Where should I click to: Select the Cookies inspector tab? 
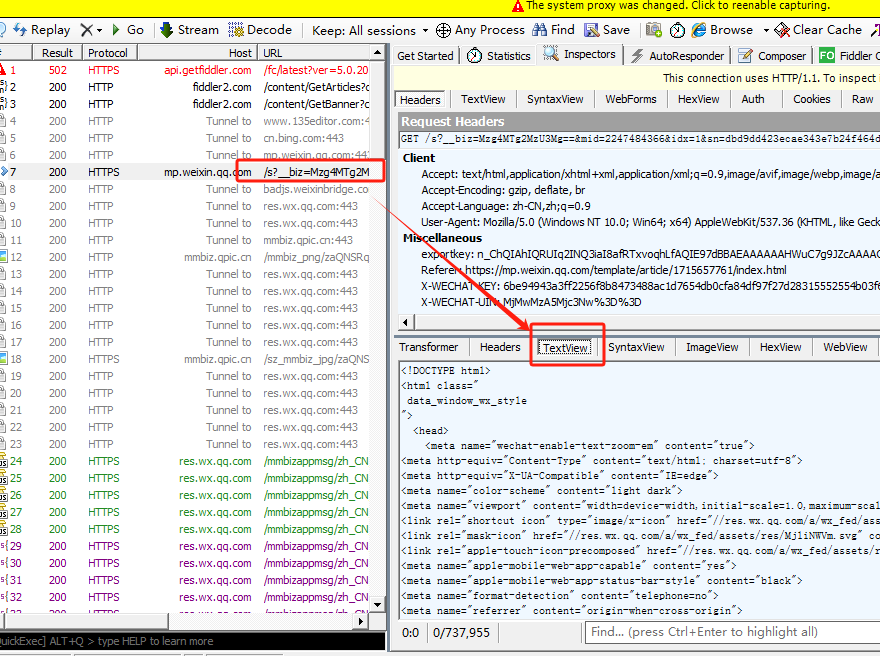[811, 99]
